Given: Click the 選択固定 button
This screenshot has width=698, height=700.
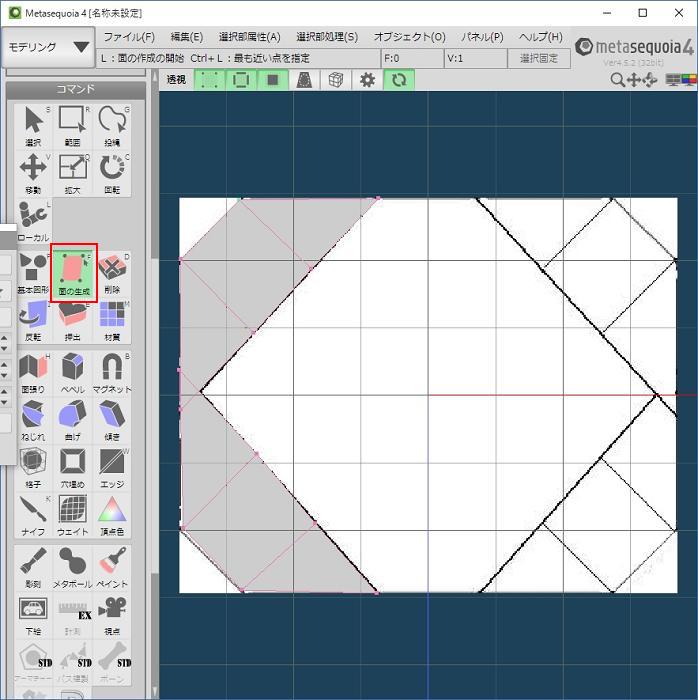Looking at the screenshot, I should (541, 59).
